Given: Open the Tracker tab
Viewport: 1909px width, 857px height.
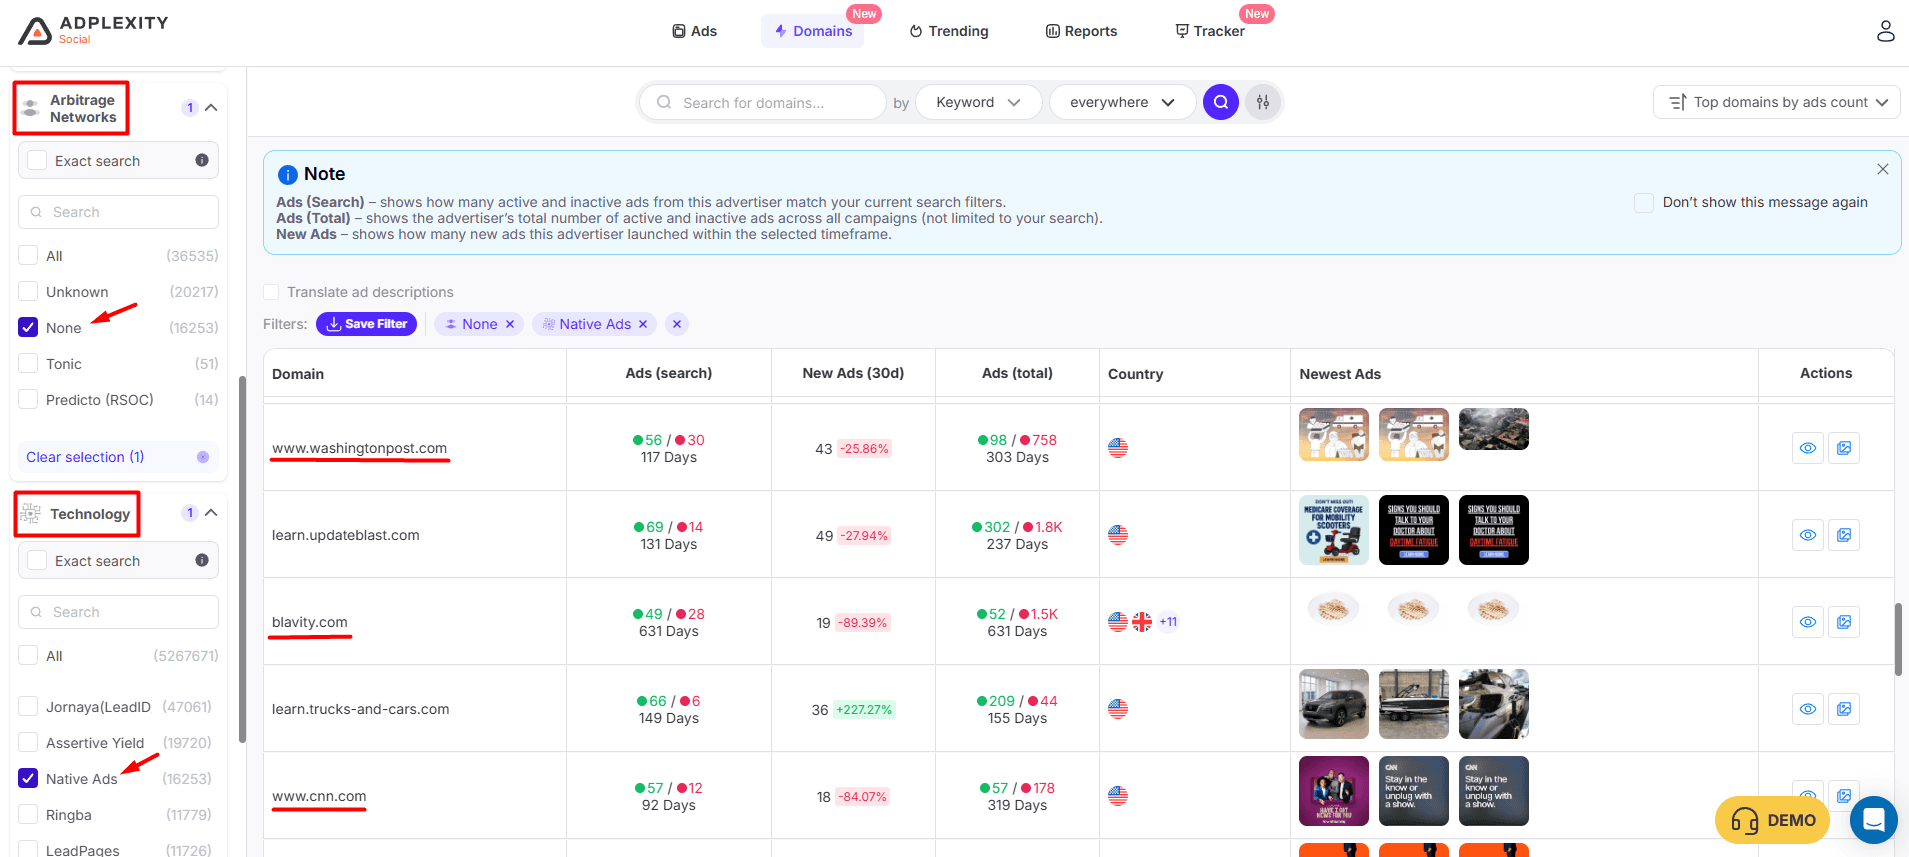Looking at the screenshot, I should (1210, 31).
